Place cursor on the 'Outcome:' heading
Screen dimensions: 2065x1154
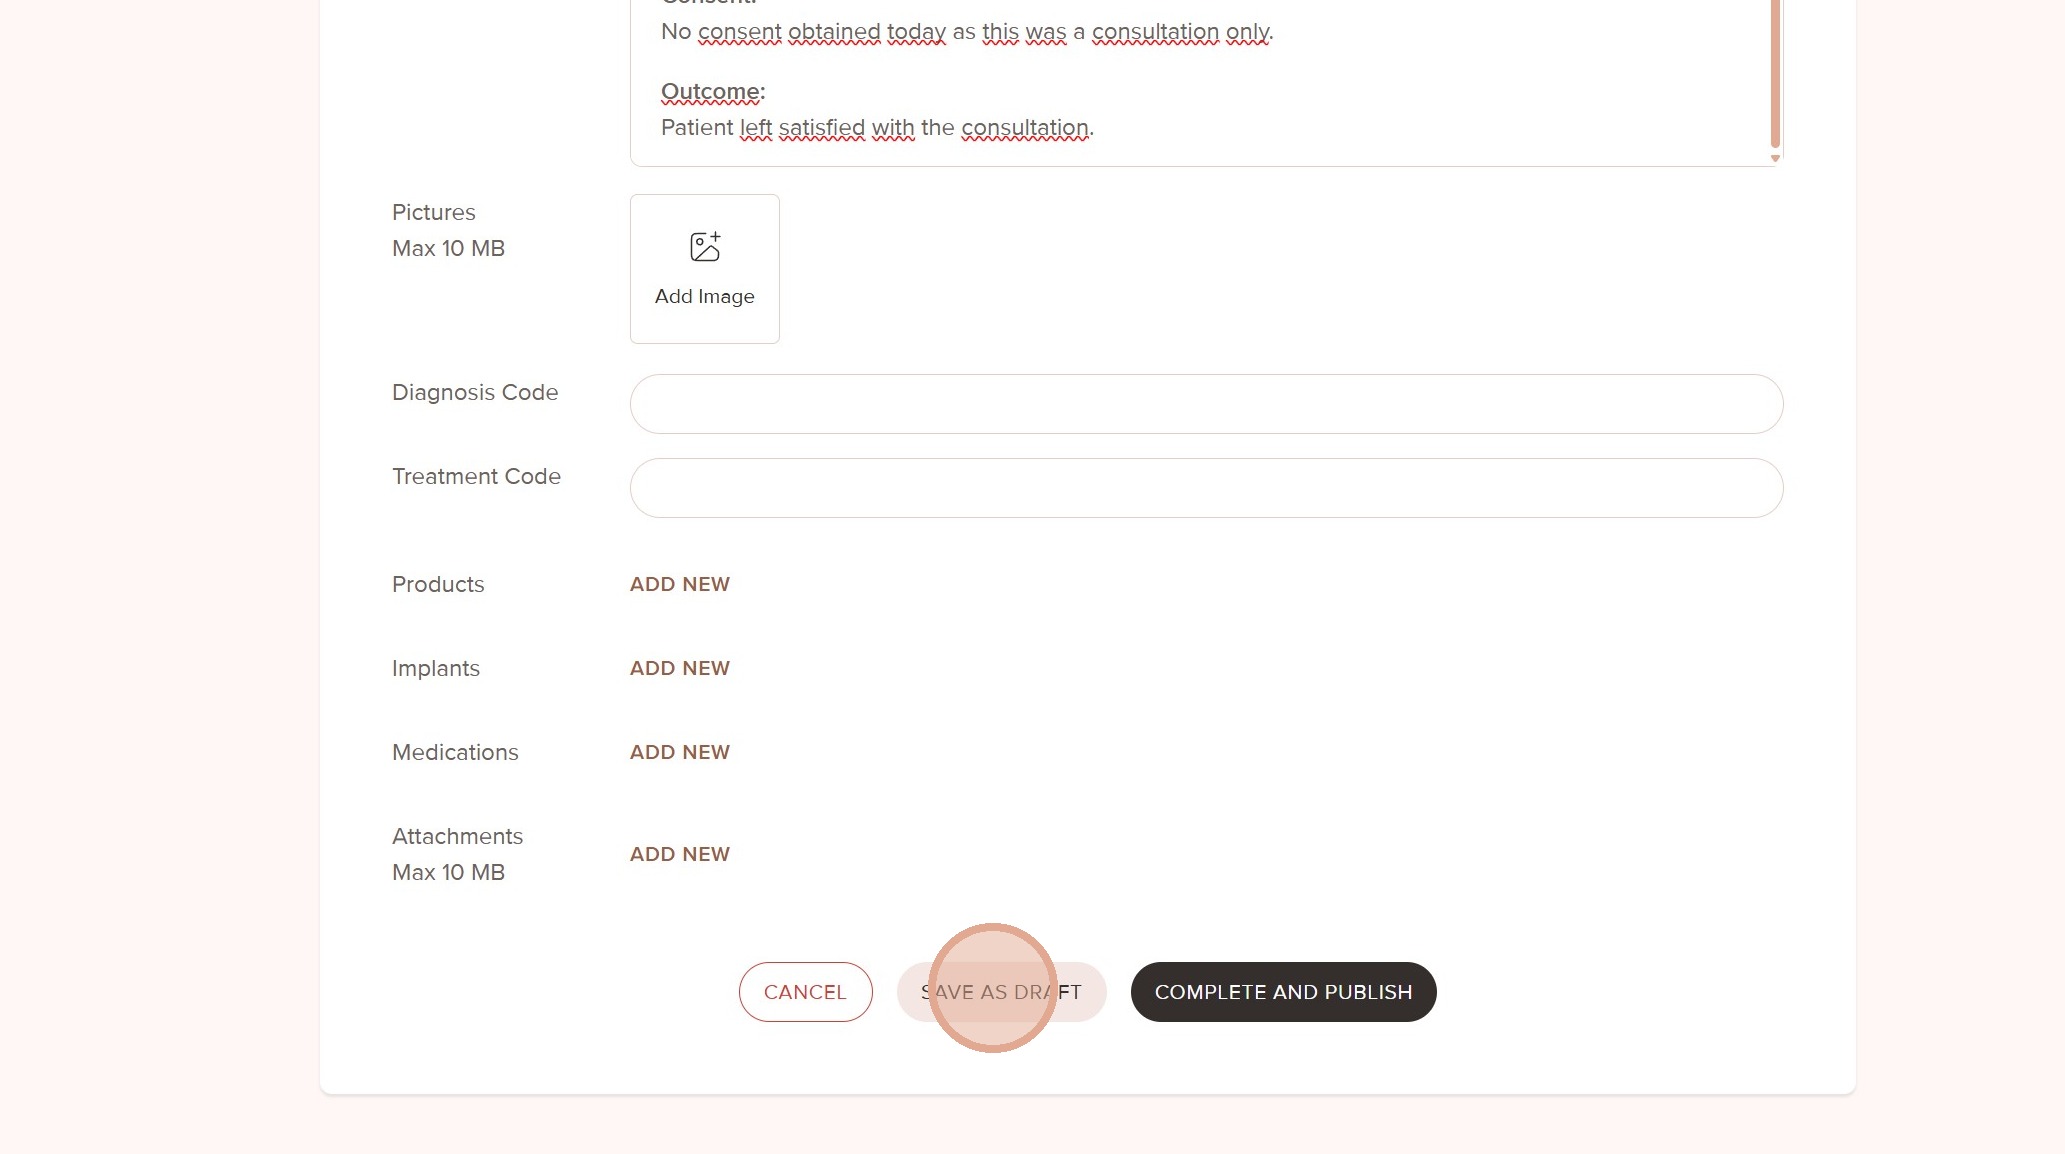[712, 92]
